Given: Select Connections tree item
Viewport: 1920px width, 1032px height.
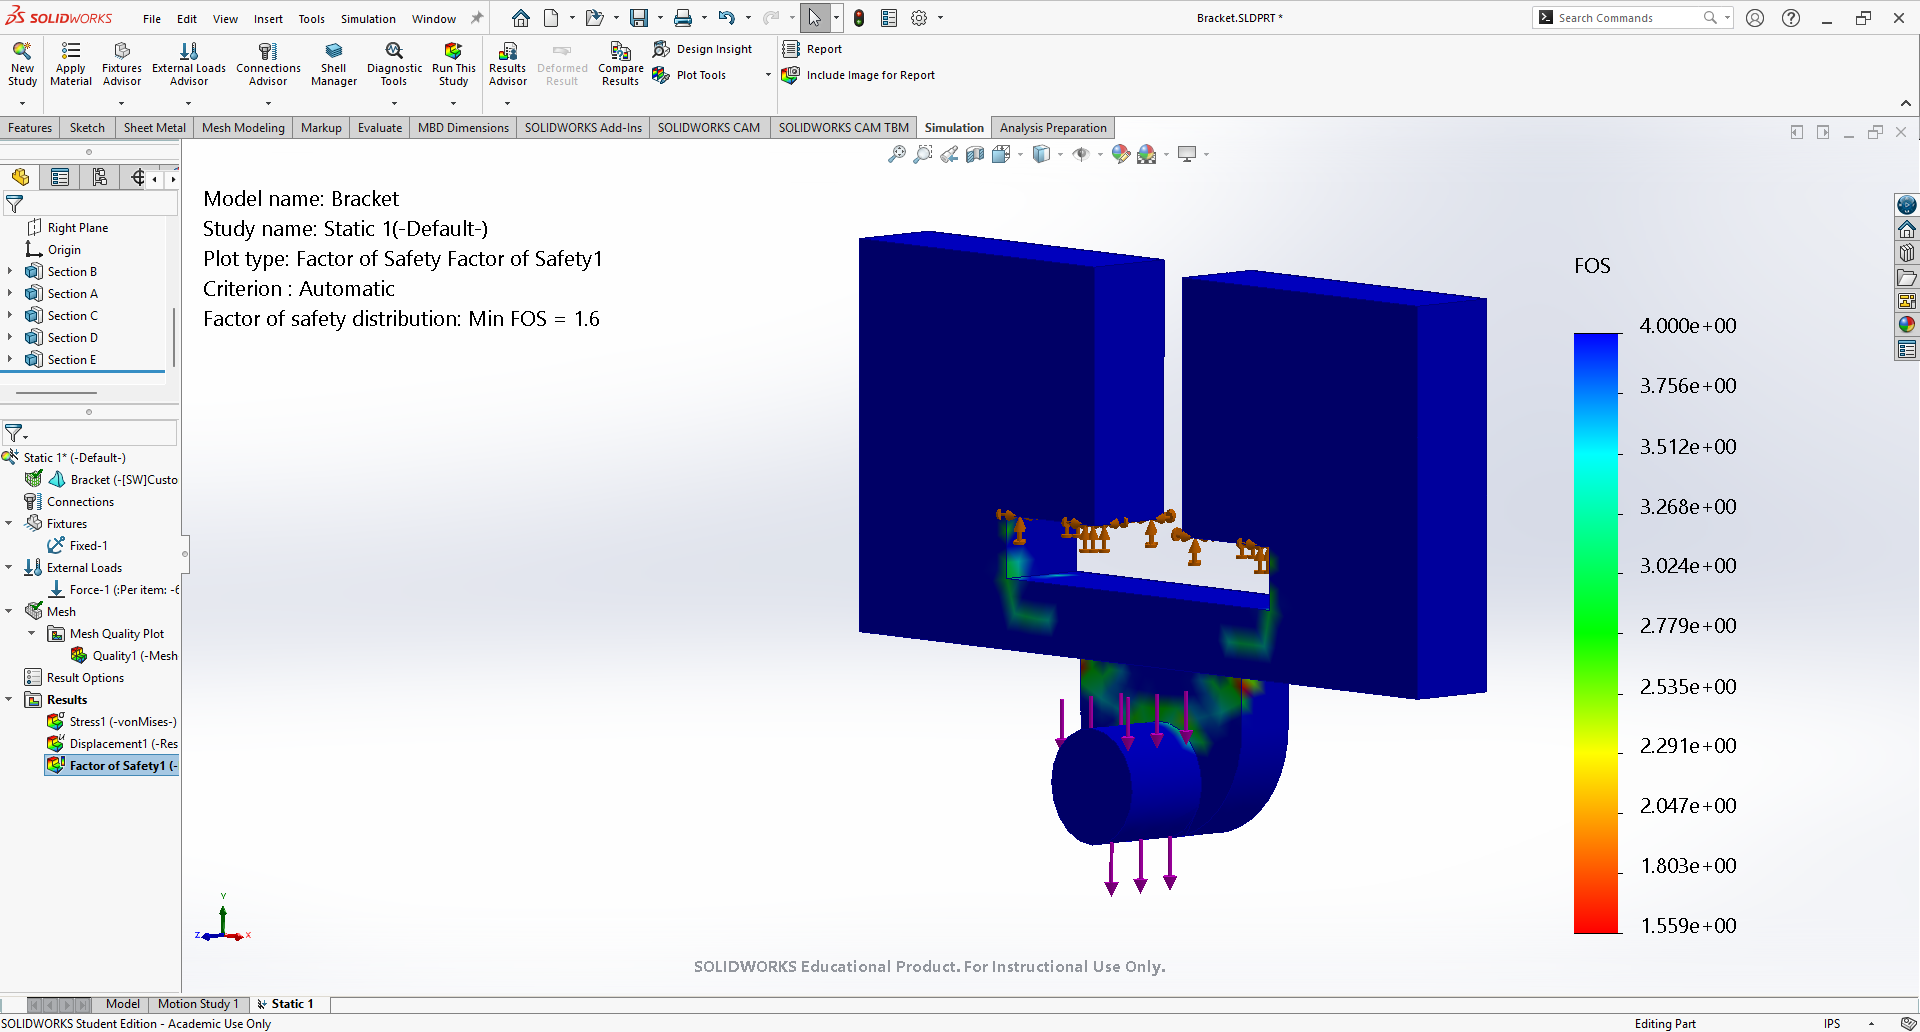Looking at the screenshot, I should pos(69,501).
